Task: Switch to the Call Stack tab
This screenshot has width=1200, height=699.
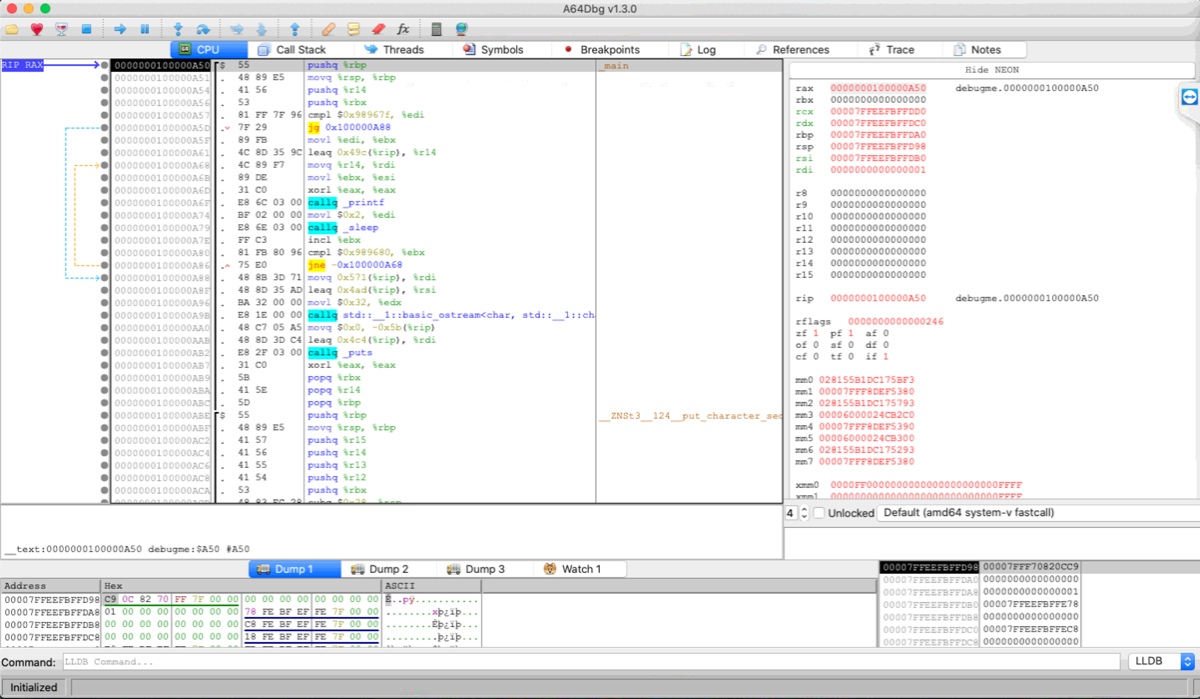Action: pos(291,49)
